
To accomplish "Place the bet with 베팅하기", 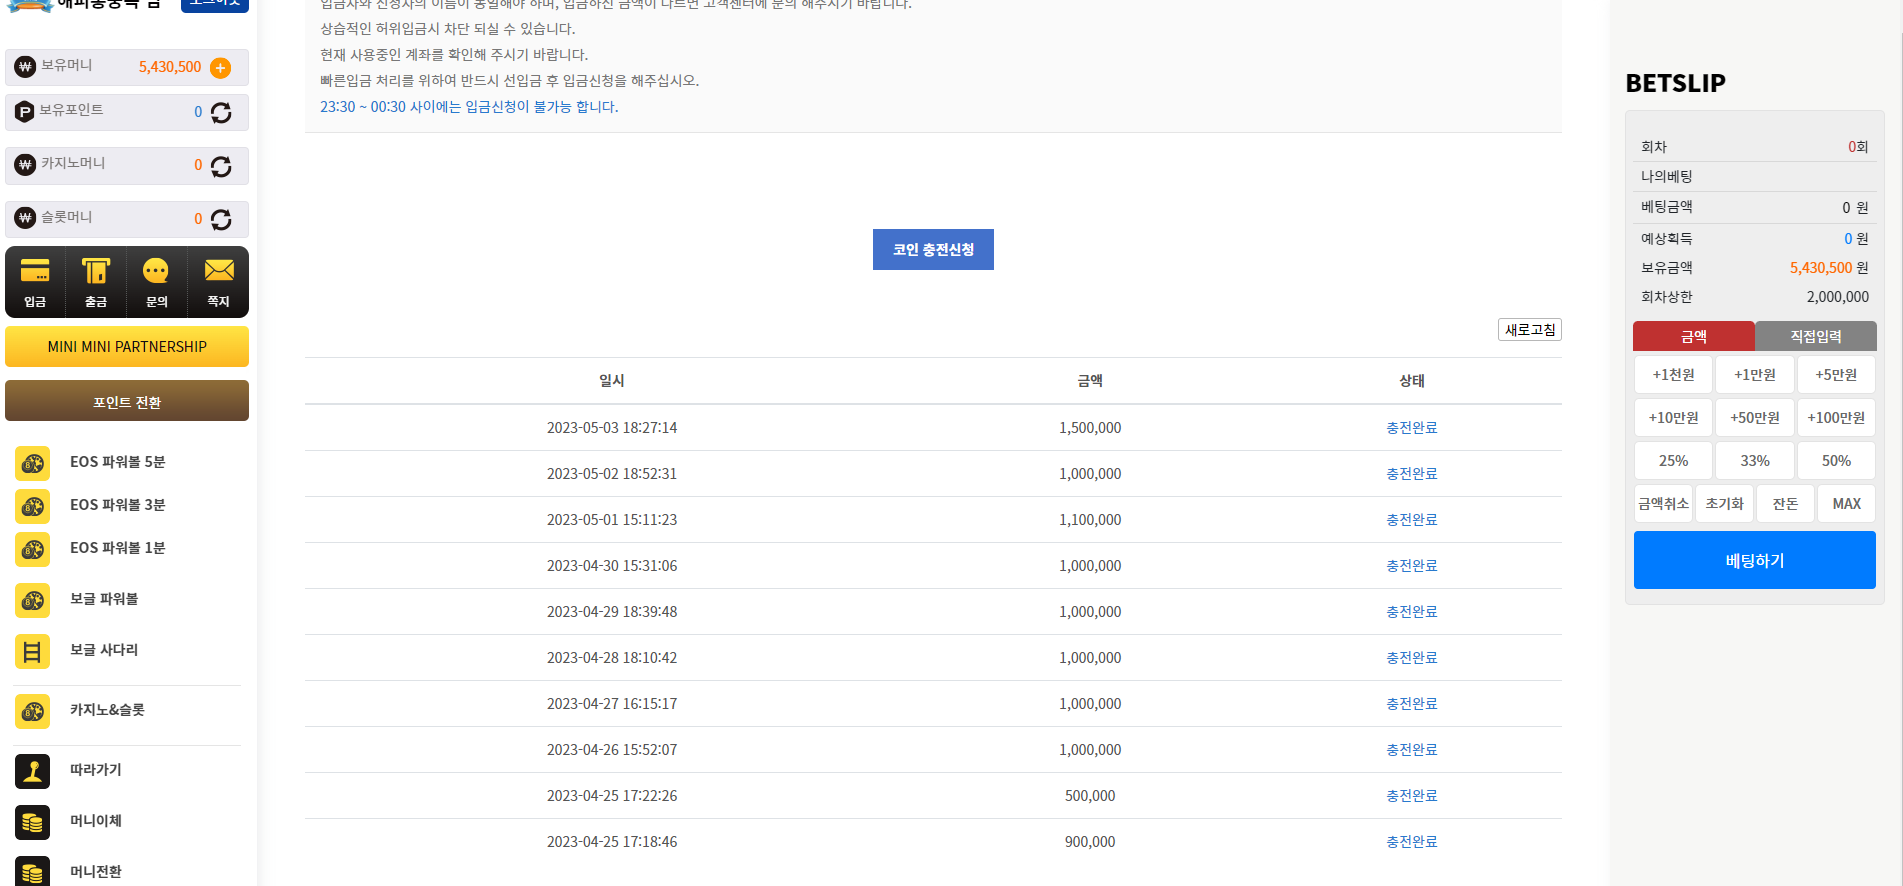I will click(x=1755, y=560).
